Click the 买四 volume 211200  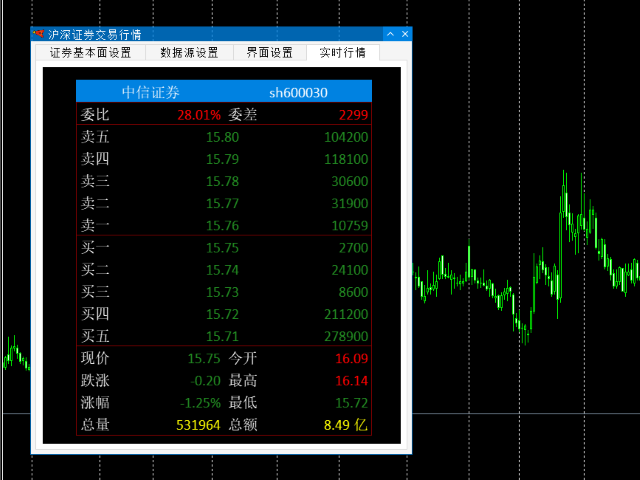tap(346, 314)
